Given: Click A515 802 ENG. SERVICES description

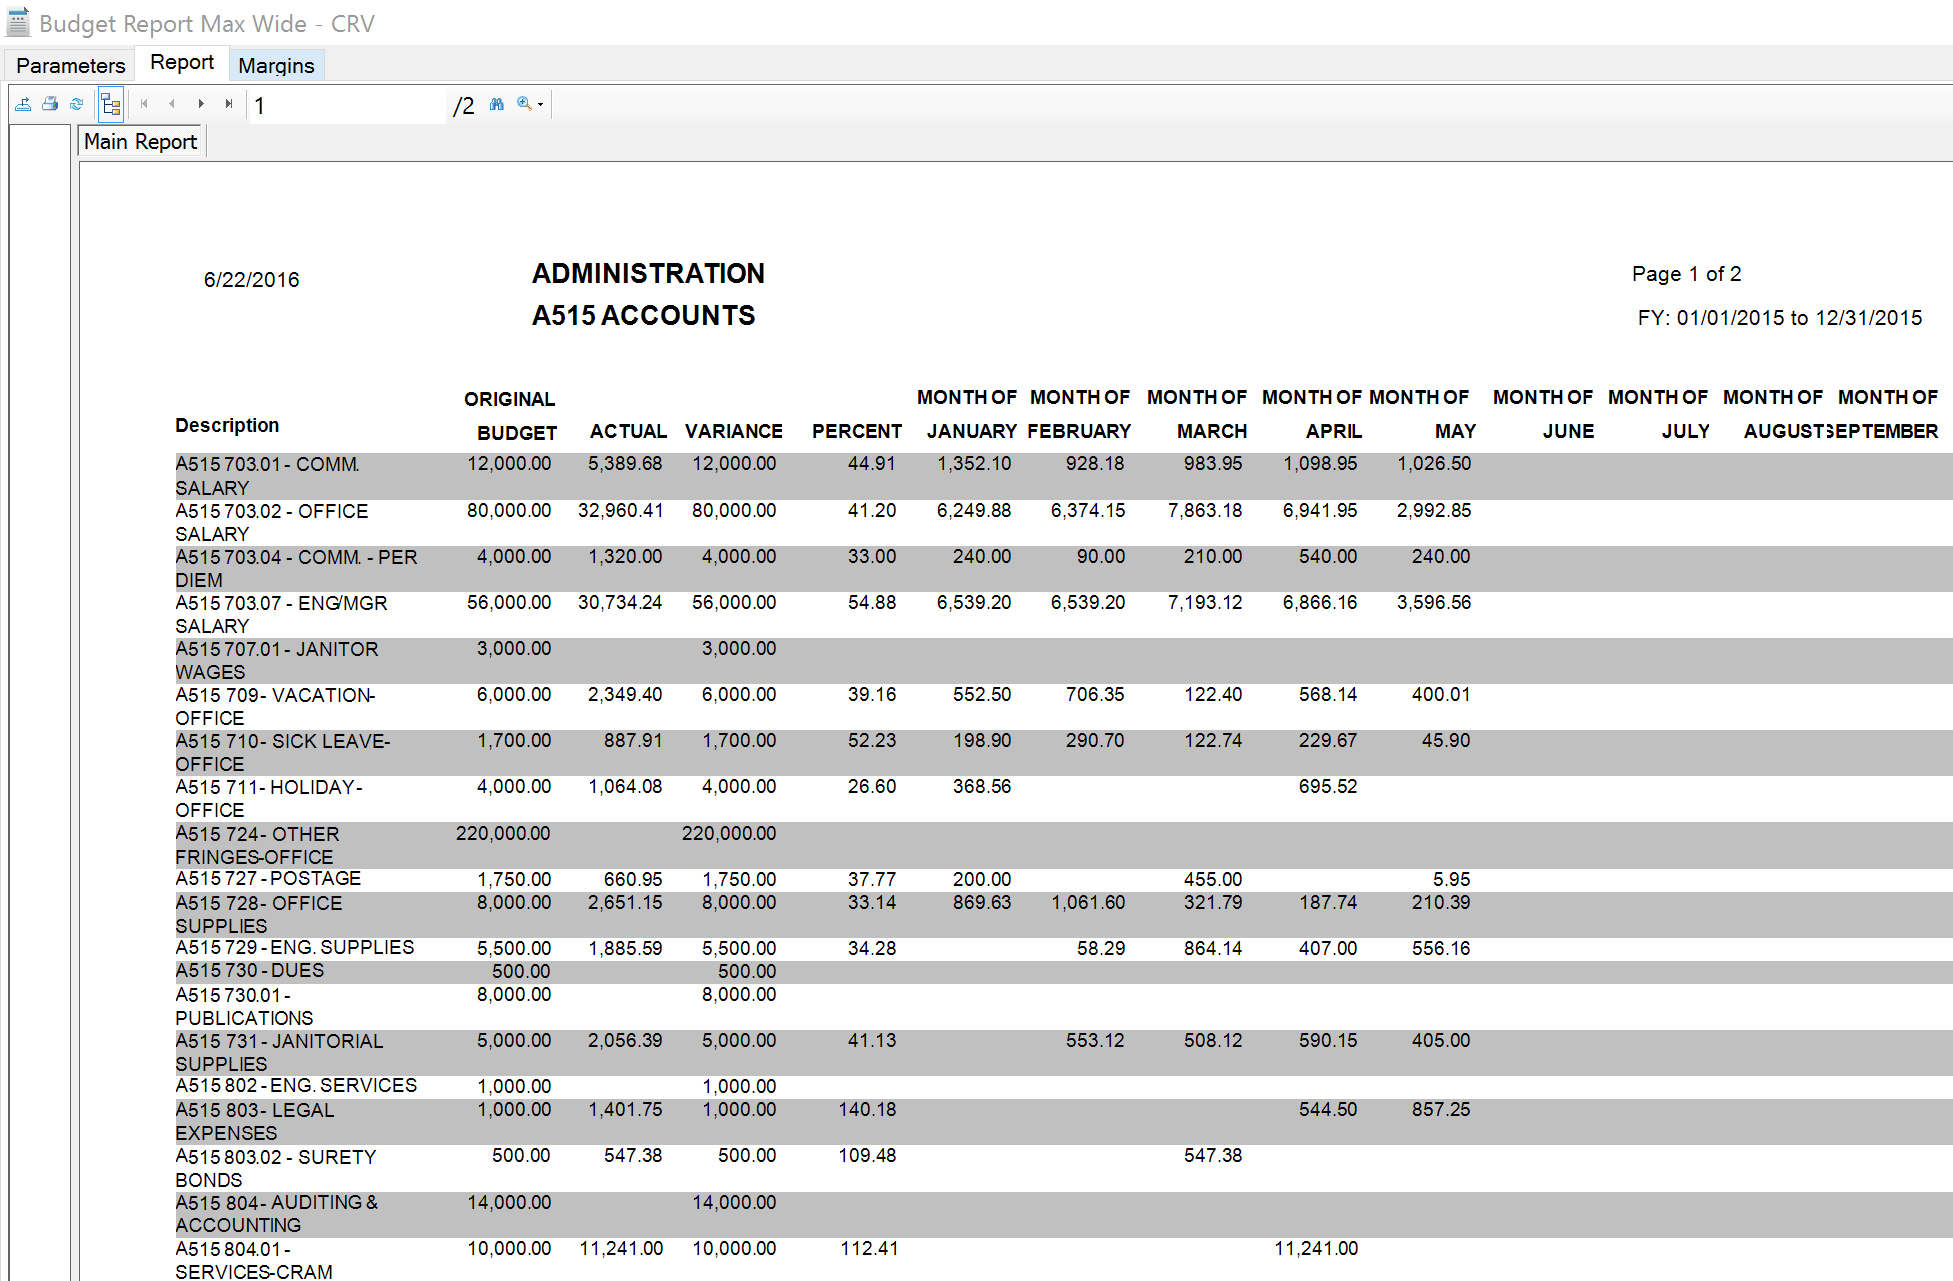Looking at the screenshot, I should (296, 1085).
